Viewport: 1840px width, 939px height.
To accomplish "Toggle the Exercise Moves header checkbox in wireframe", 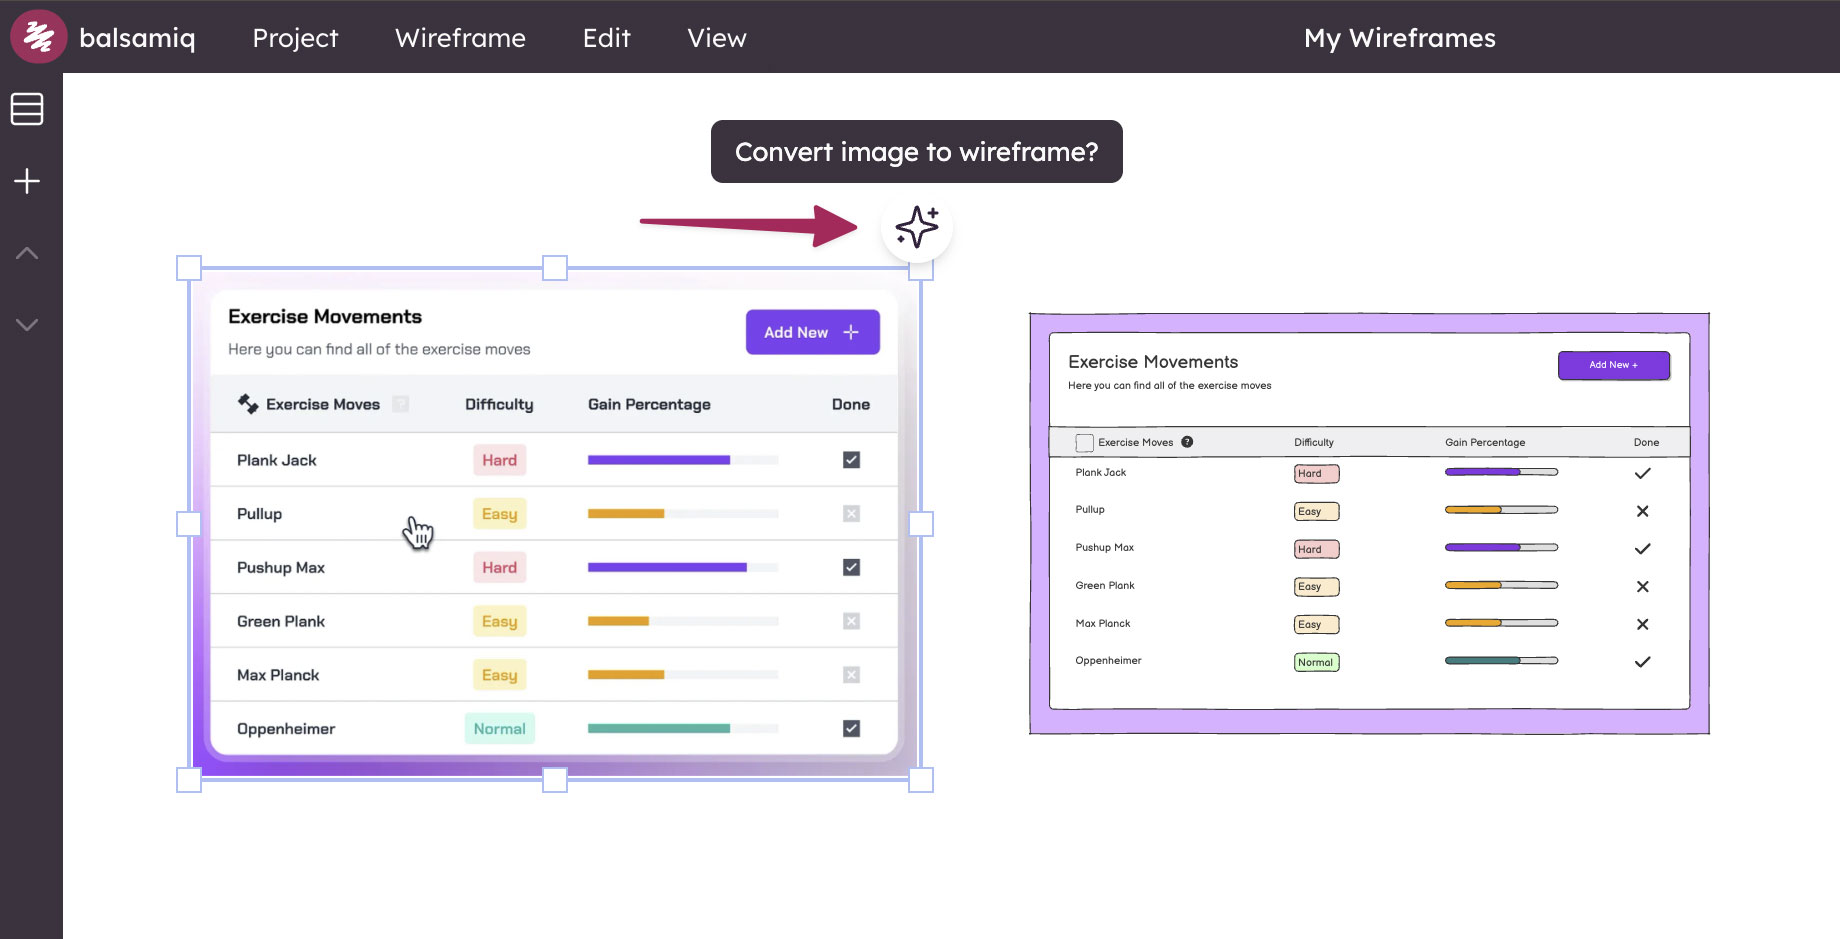I will (x=1085, y=441).
